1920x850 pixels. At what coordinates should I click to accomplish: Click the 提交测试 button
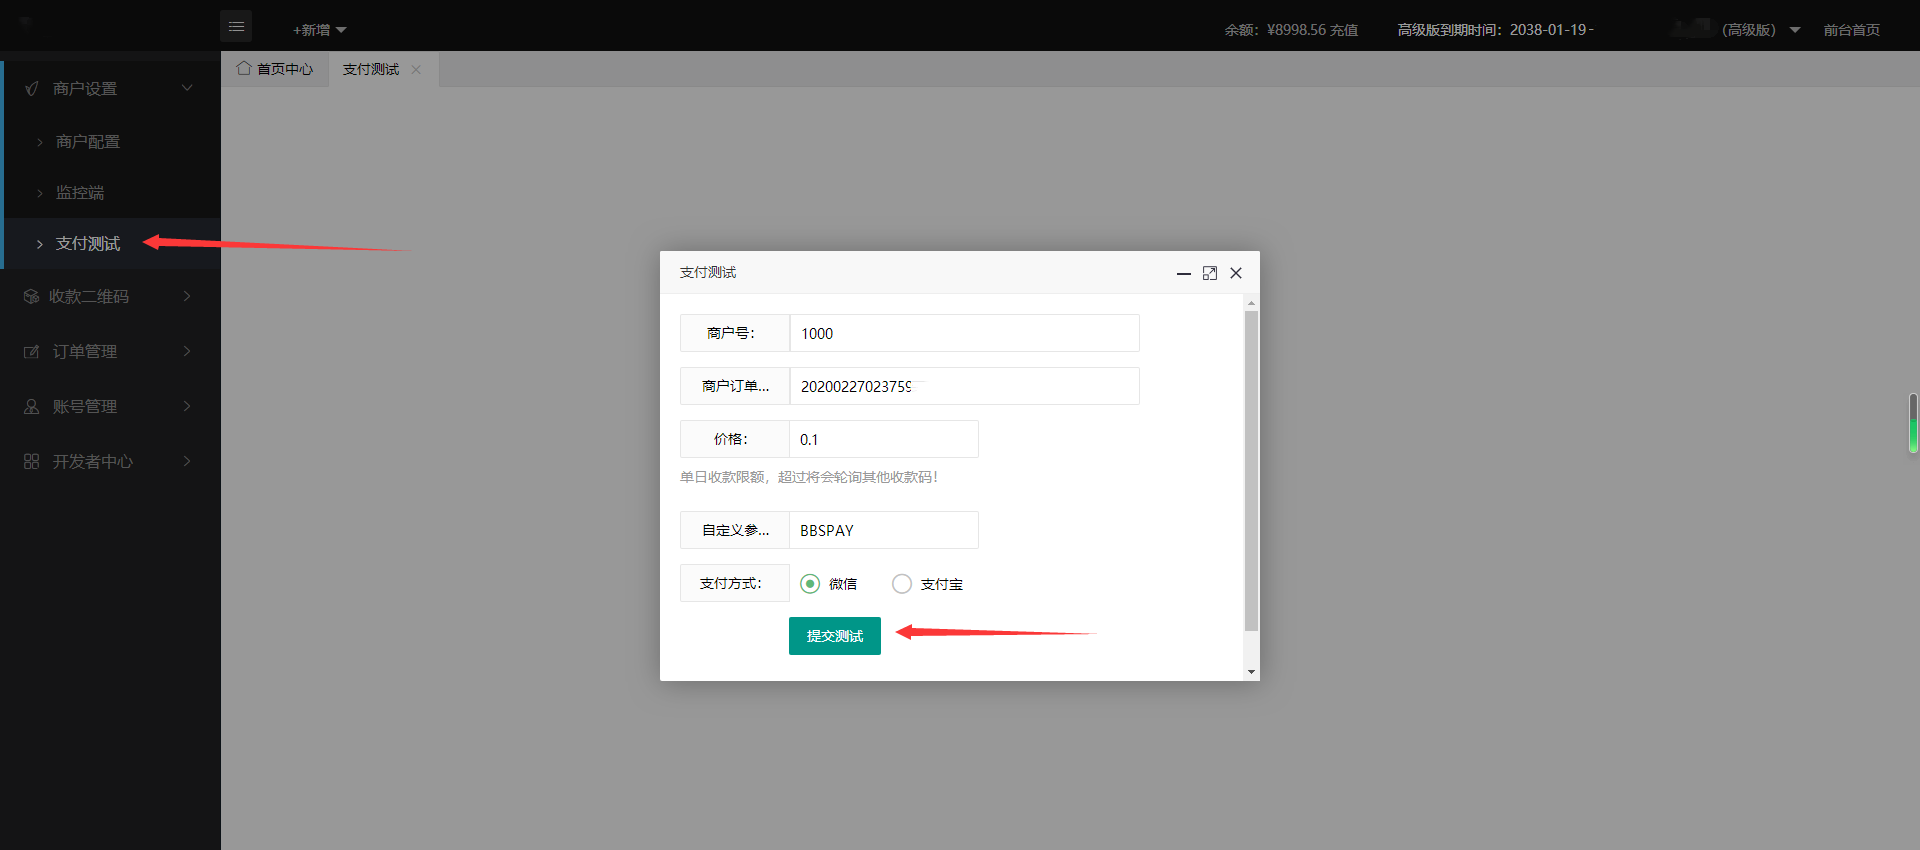point(834,636)
